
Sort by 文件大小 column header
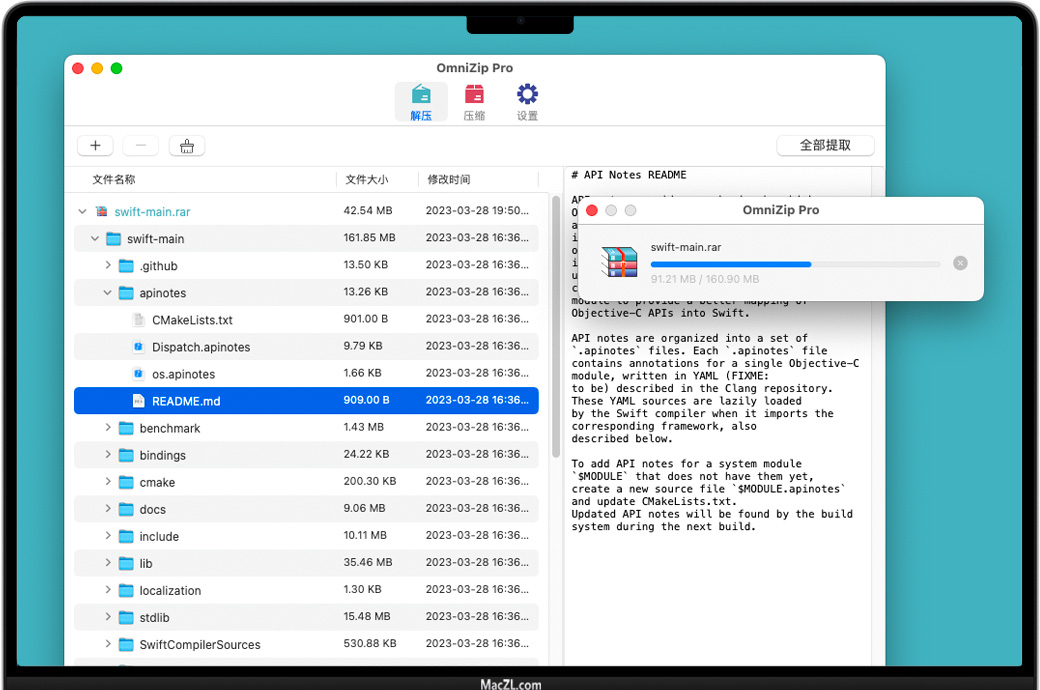tap(367, 180)
